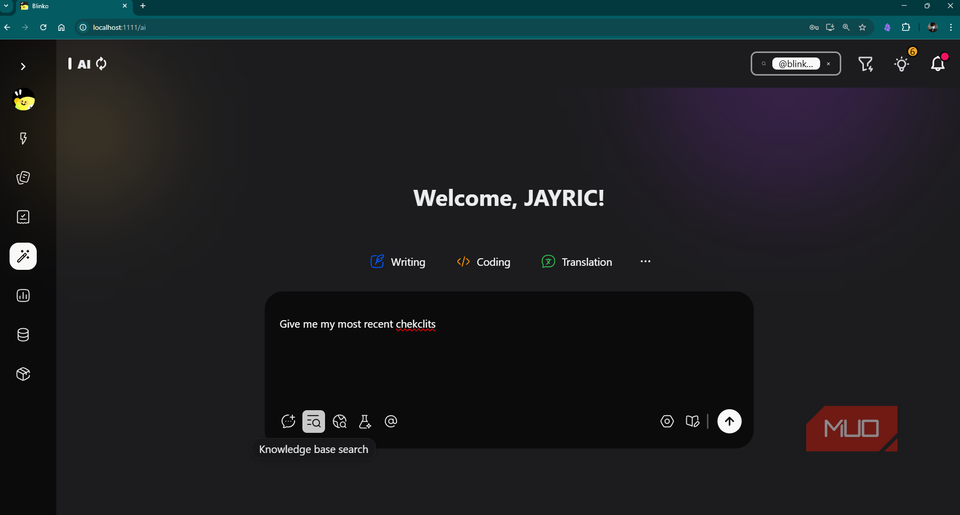The image size is (960, 515).
Task: Select the Translation prompt tab
Action: 576,262
